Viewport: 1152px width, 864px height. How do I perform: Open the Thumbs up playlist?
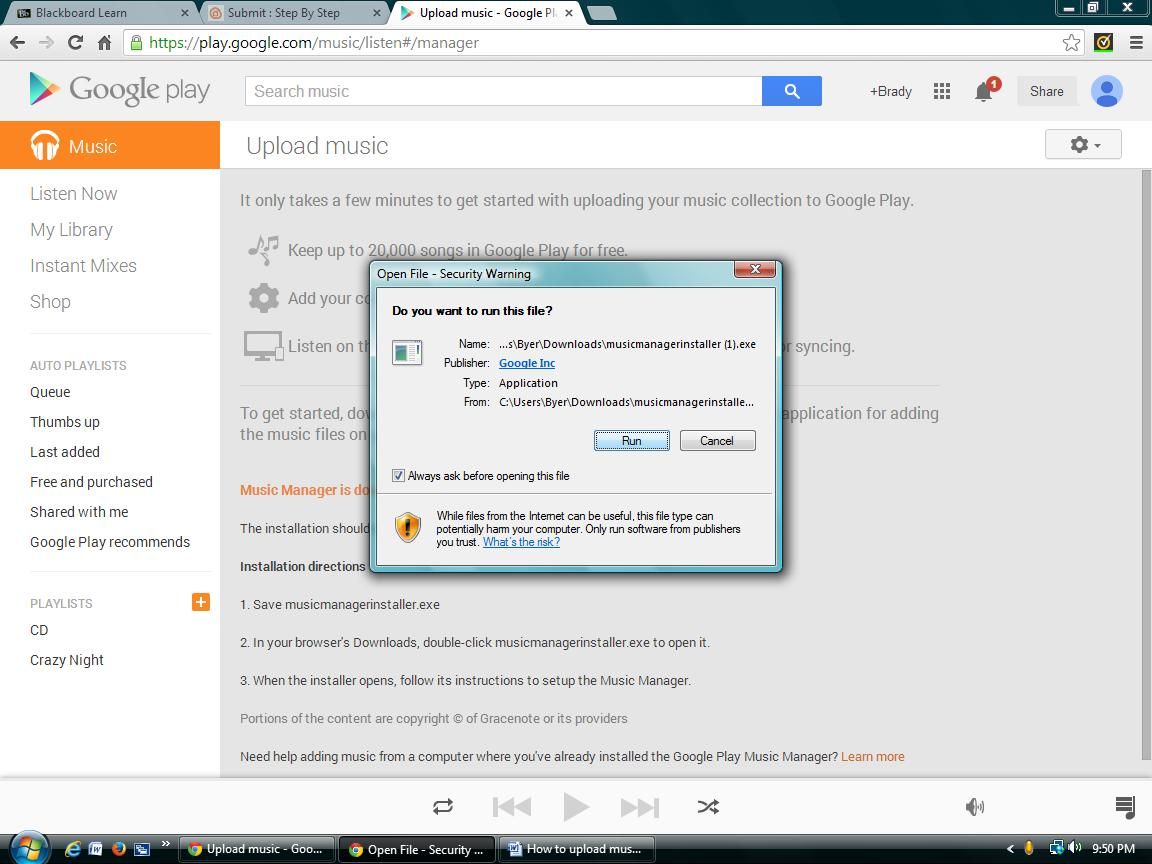[65, 422]
